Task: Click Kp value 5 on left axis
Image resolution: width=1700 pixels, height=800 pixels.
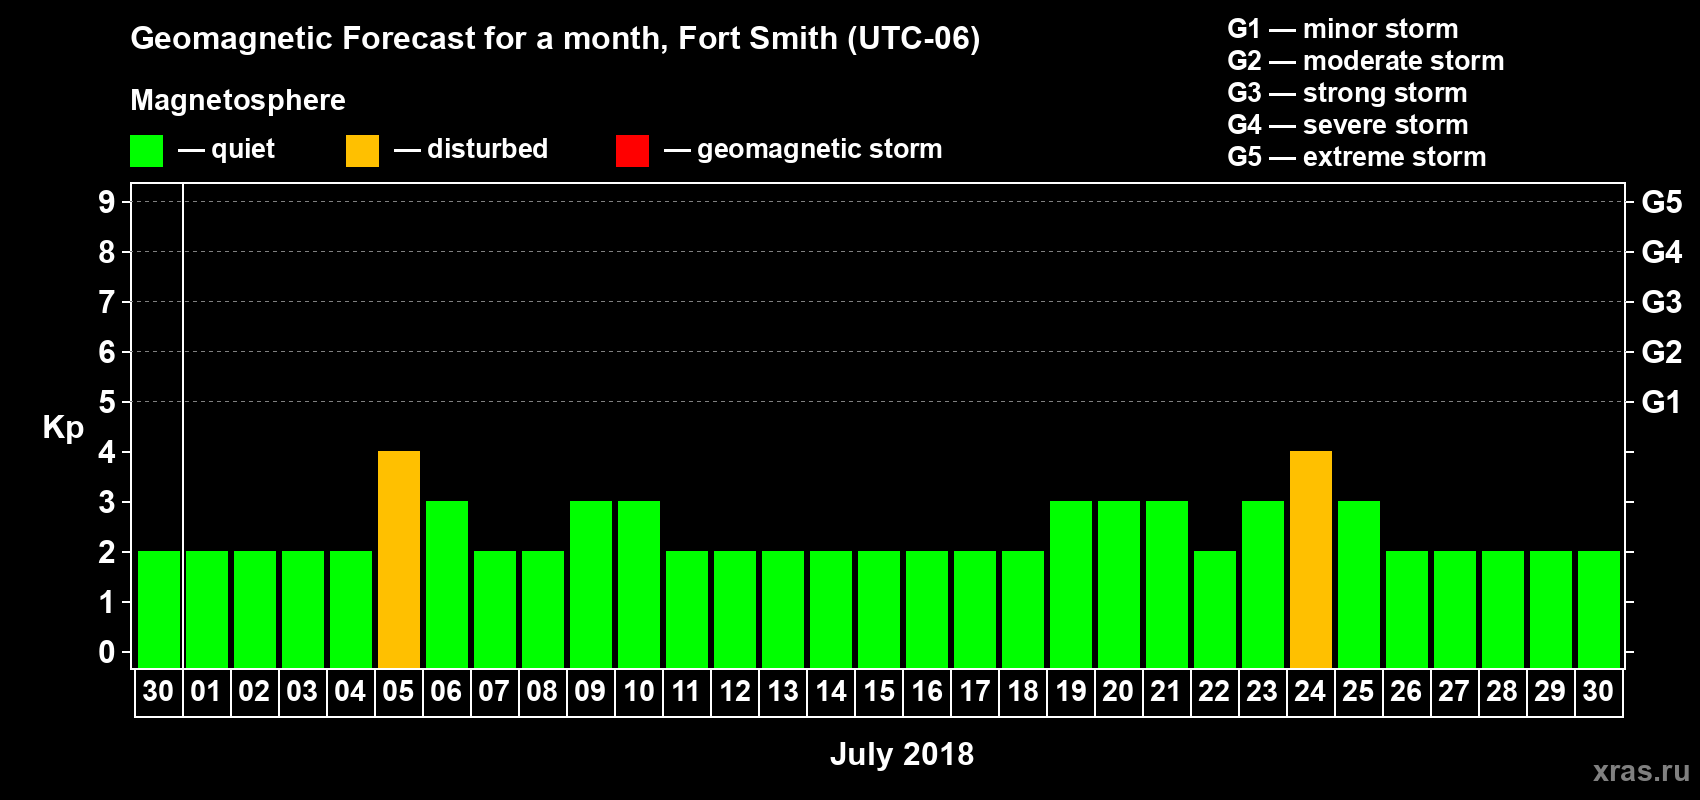Action: (x=107, y=402)
